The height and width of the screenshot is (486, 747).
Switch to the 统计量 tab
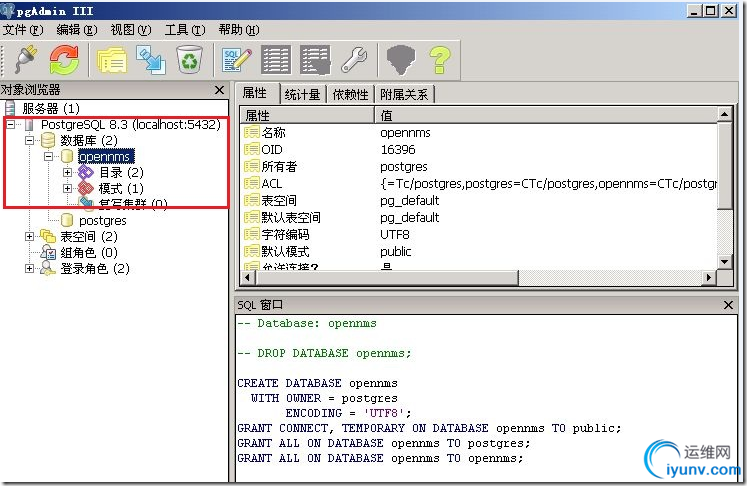[x=302, y=94]
